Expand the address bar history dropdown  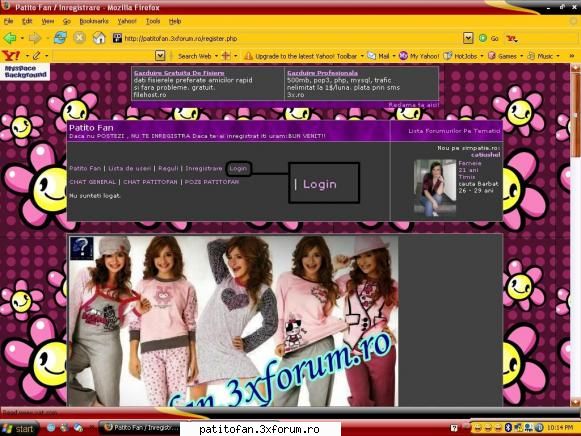468,38
